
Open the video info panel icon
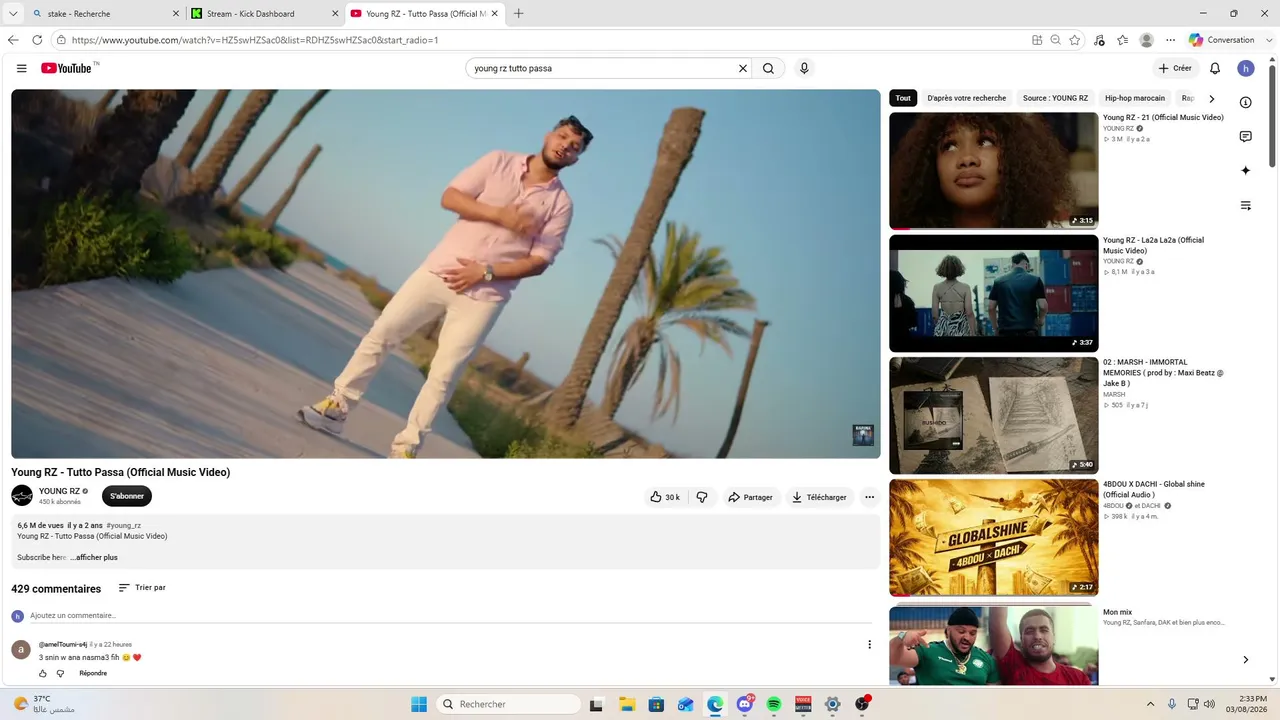(1245, 102)
